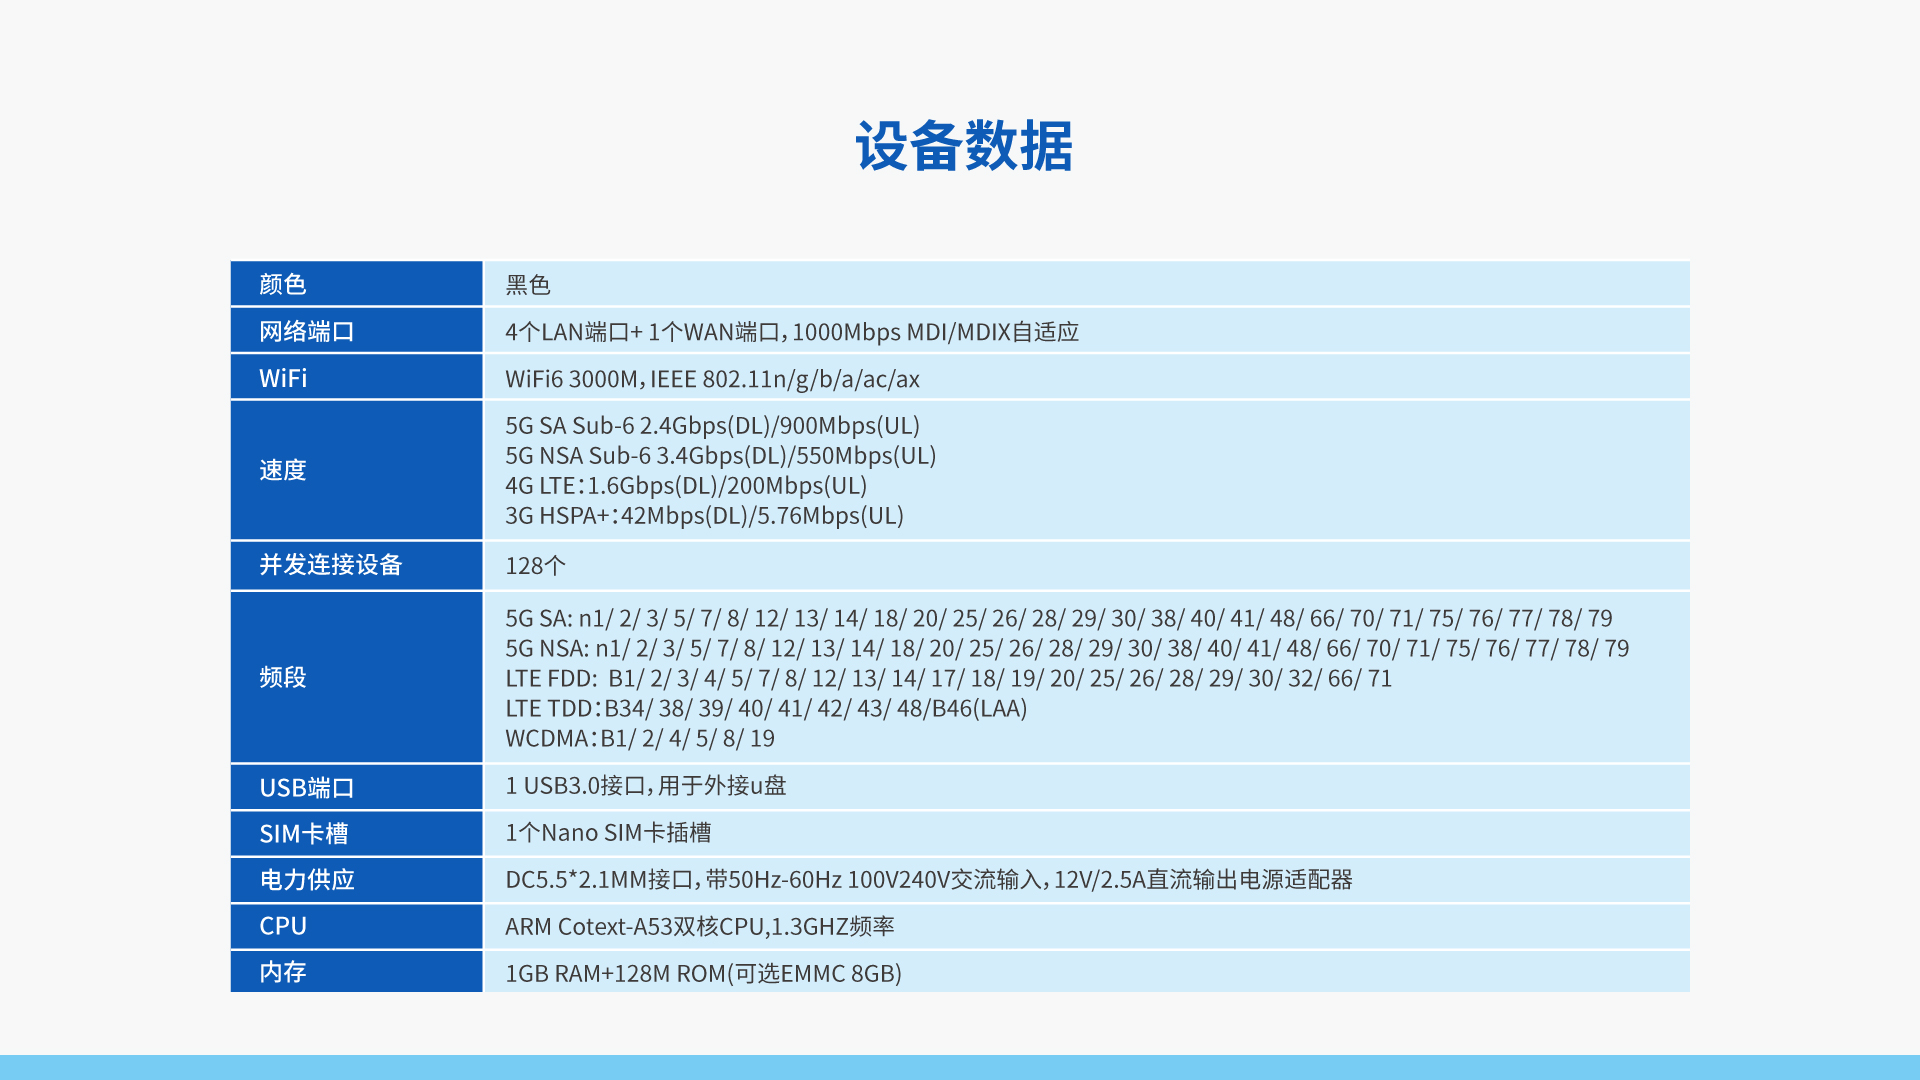Click the 1 USB3.0接口 description
The width and height of the screenshot is (1920, 1080).
[x=645, y=786]
